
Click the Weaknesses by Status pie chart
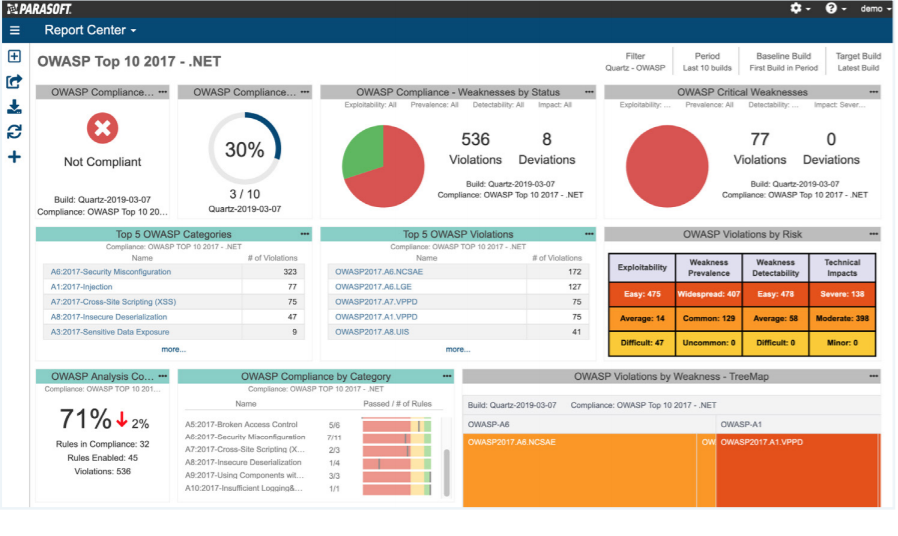(383, 166)
